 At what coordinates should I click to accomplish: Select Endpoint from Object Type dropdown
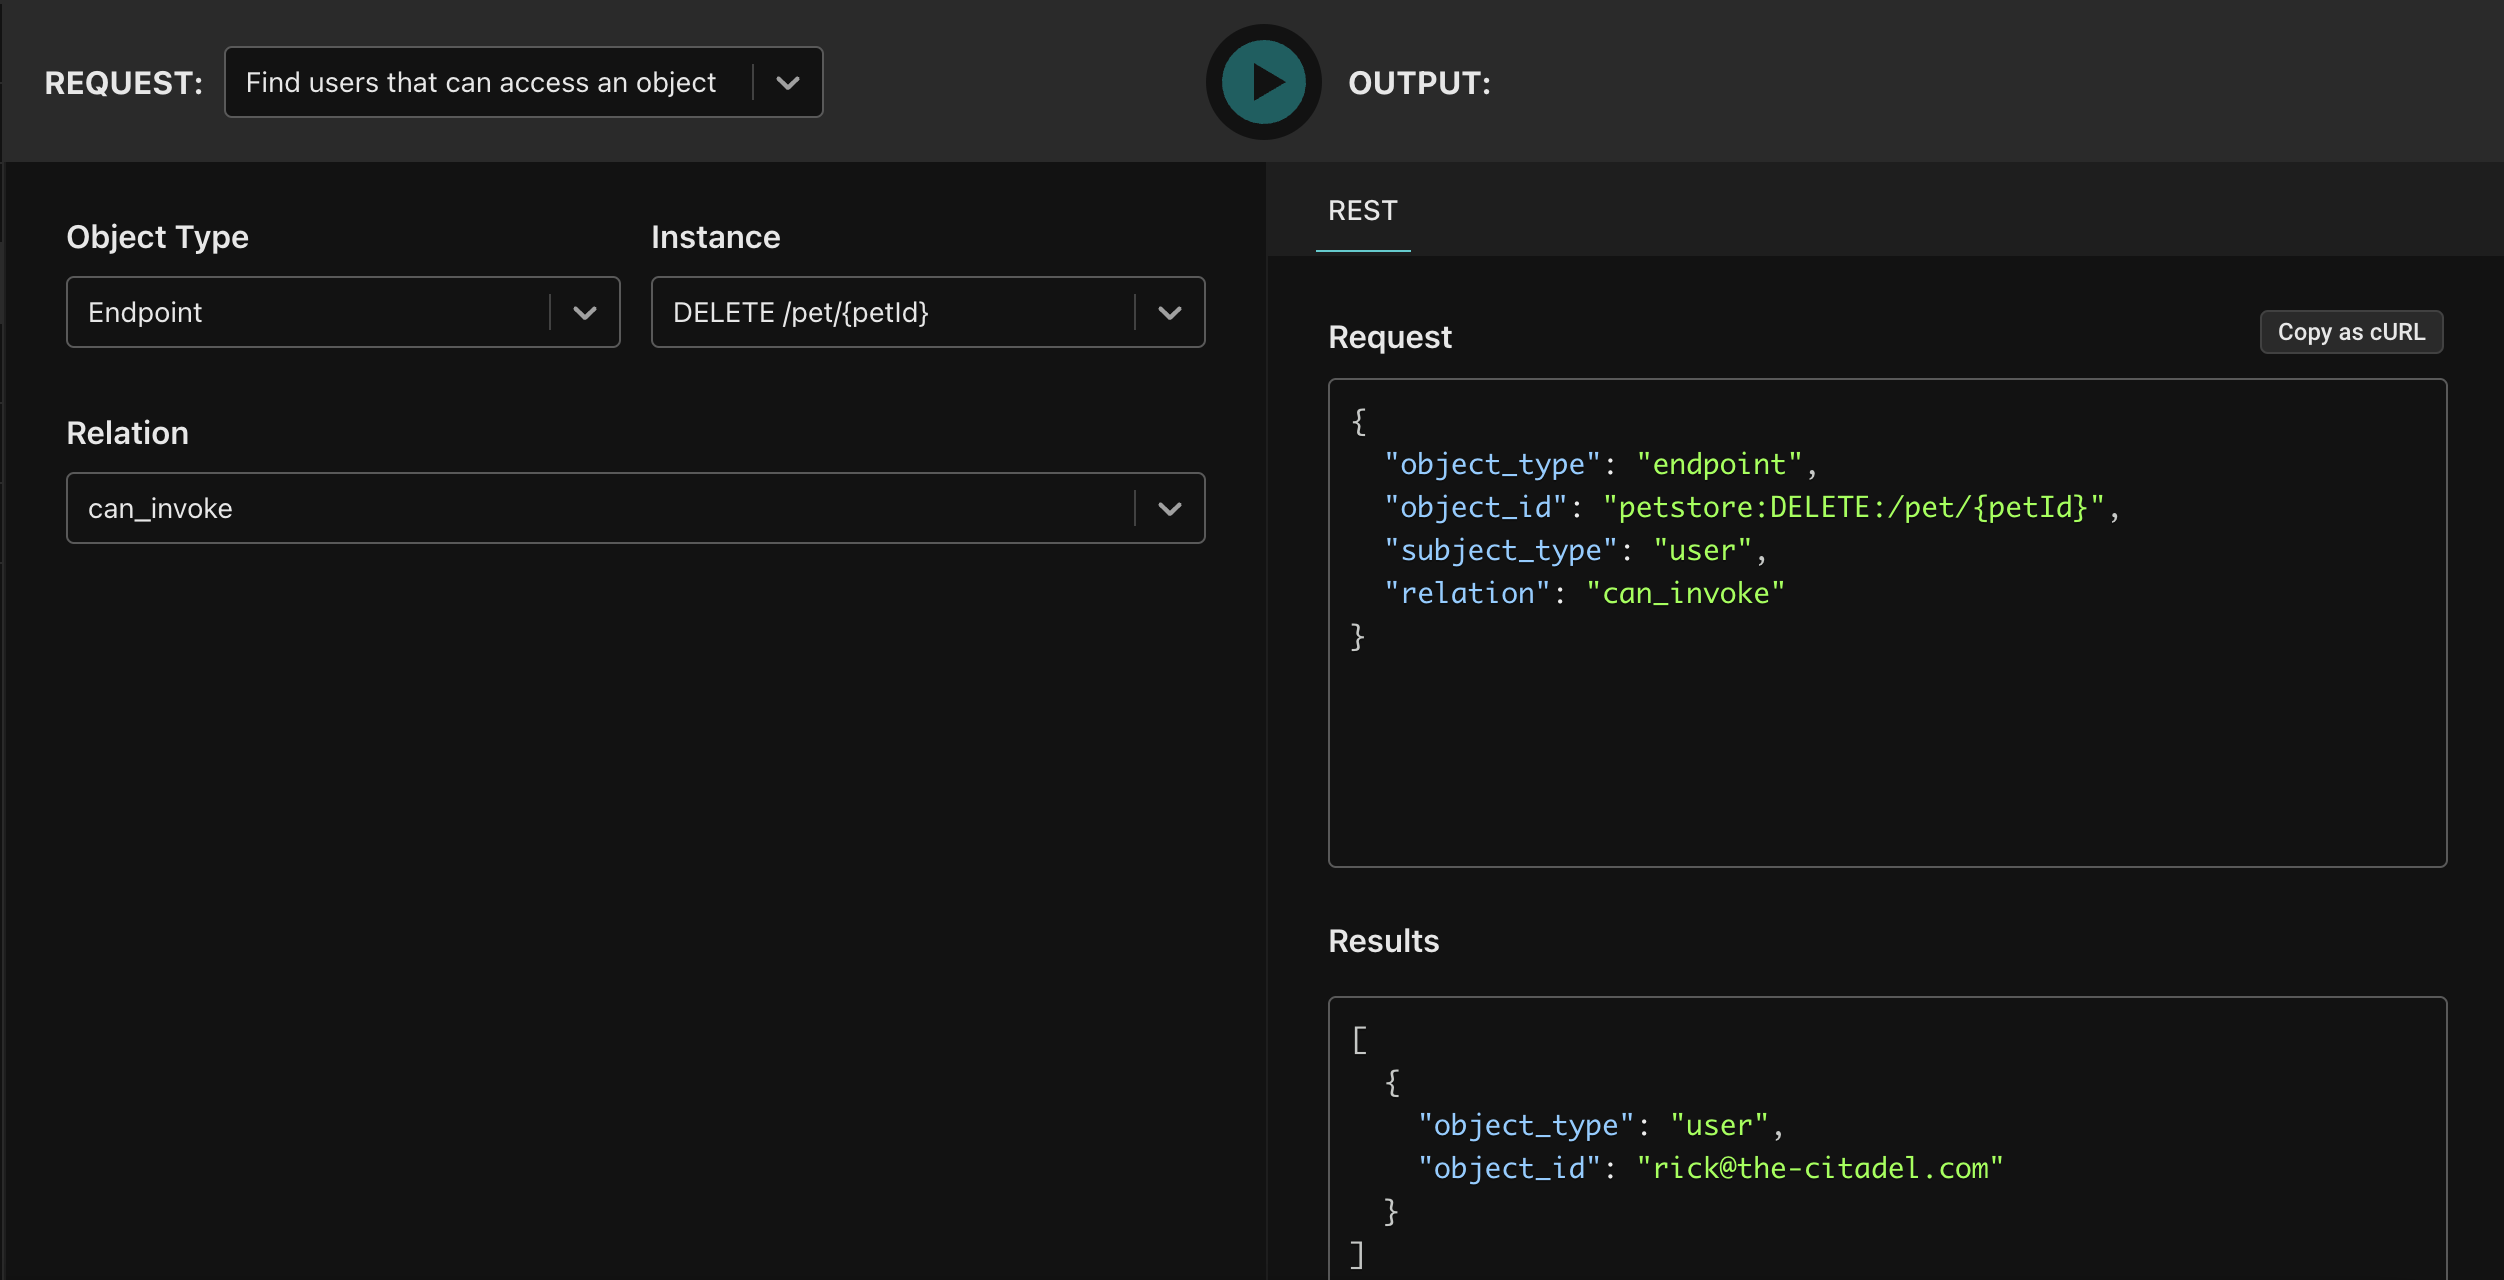point(343,310)
